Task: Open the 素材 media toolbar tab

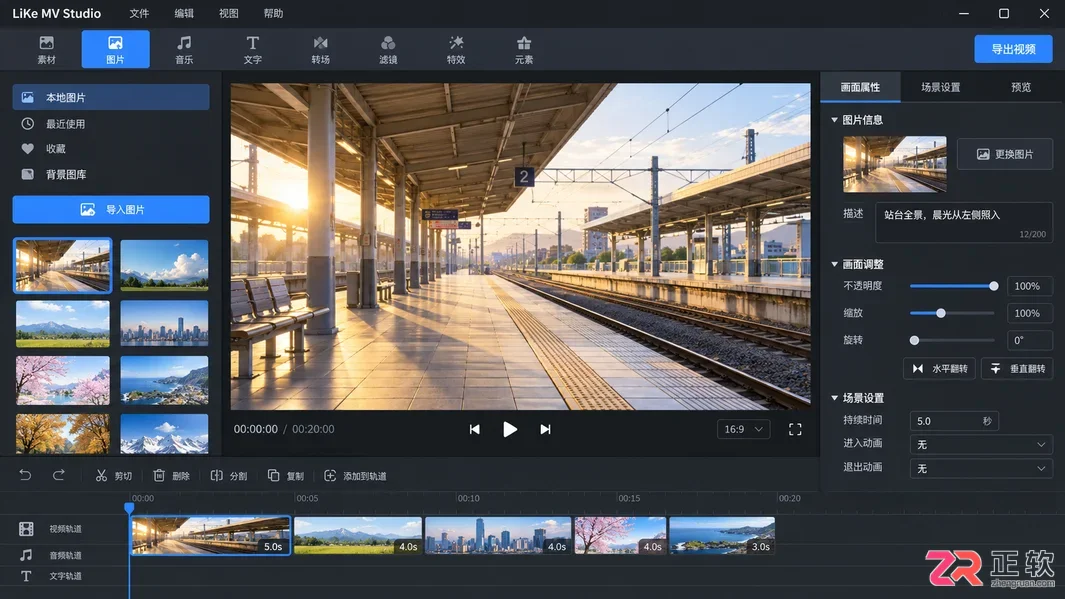Action: [x=47, y=50]
